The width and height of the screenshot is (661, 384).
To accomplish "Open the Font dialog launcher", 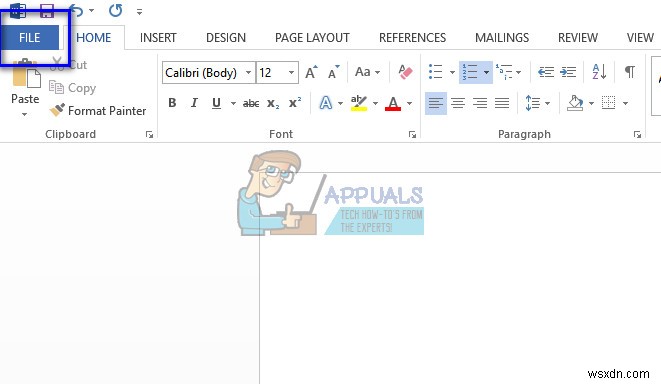I will tap(412, 134).
